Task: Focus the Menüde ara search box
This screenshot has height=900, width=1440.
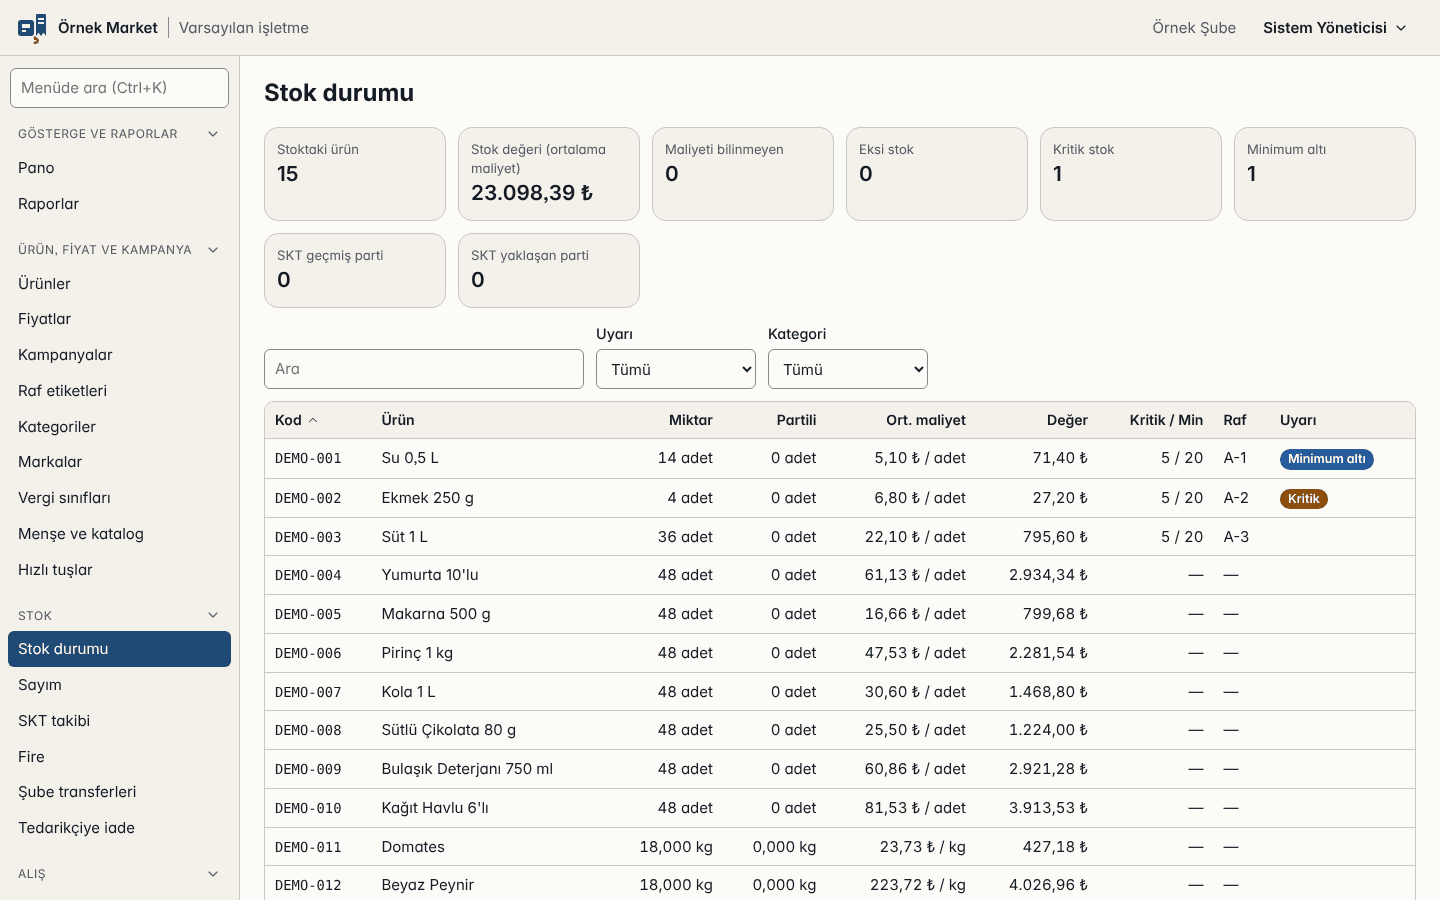Action: tap(119, 88)
